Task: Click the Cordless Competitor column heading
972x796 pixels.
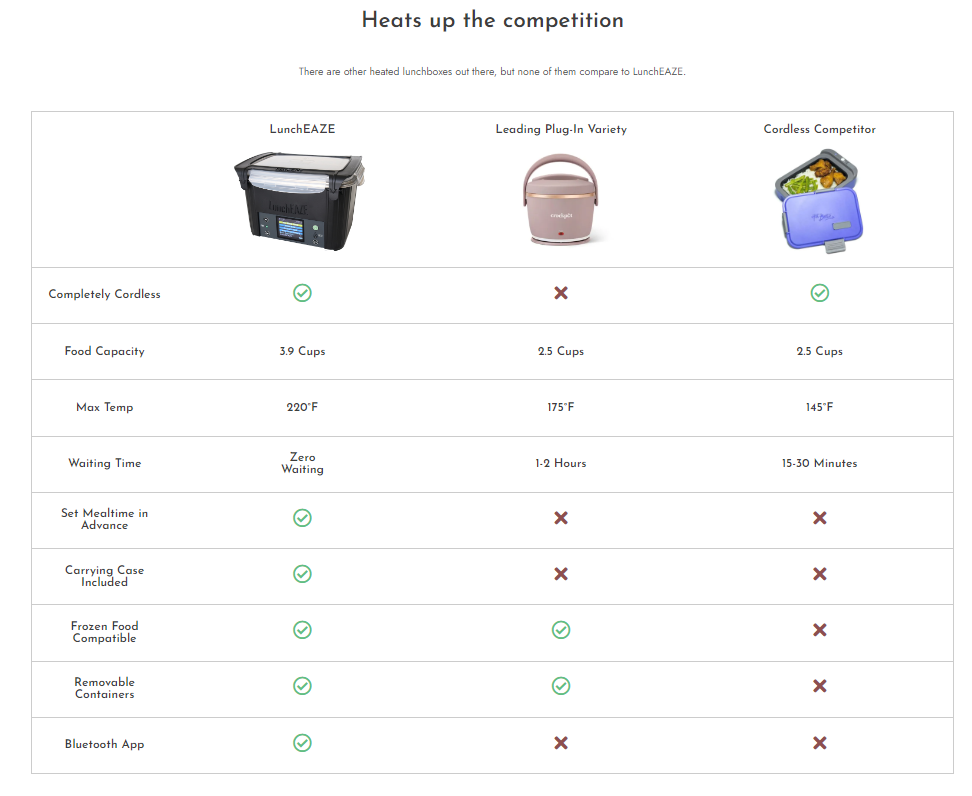Action: pyautogui.click(x=820, y=129)
